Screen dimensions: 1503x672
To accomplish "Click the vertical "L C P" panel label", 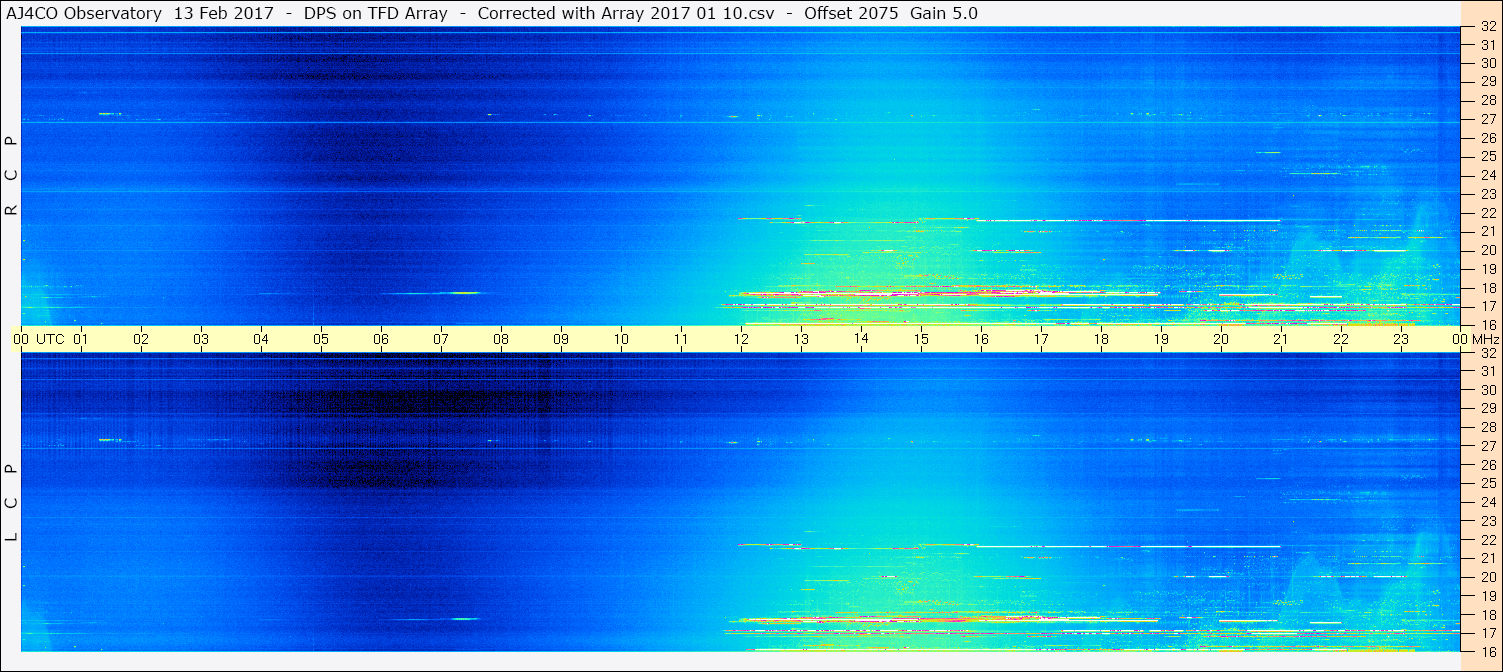I will [x=12, y=503].
